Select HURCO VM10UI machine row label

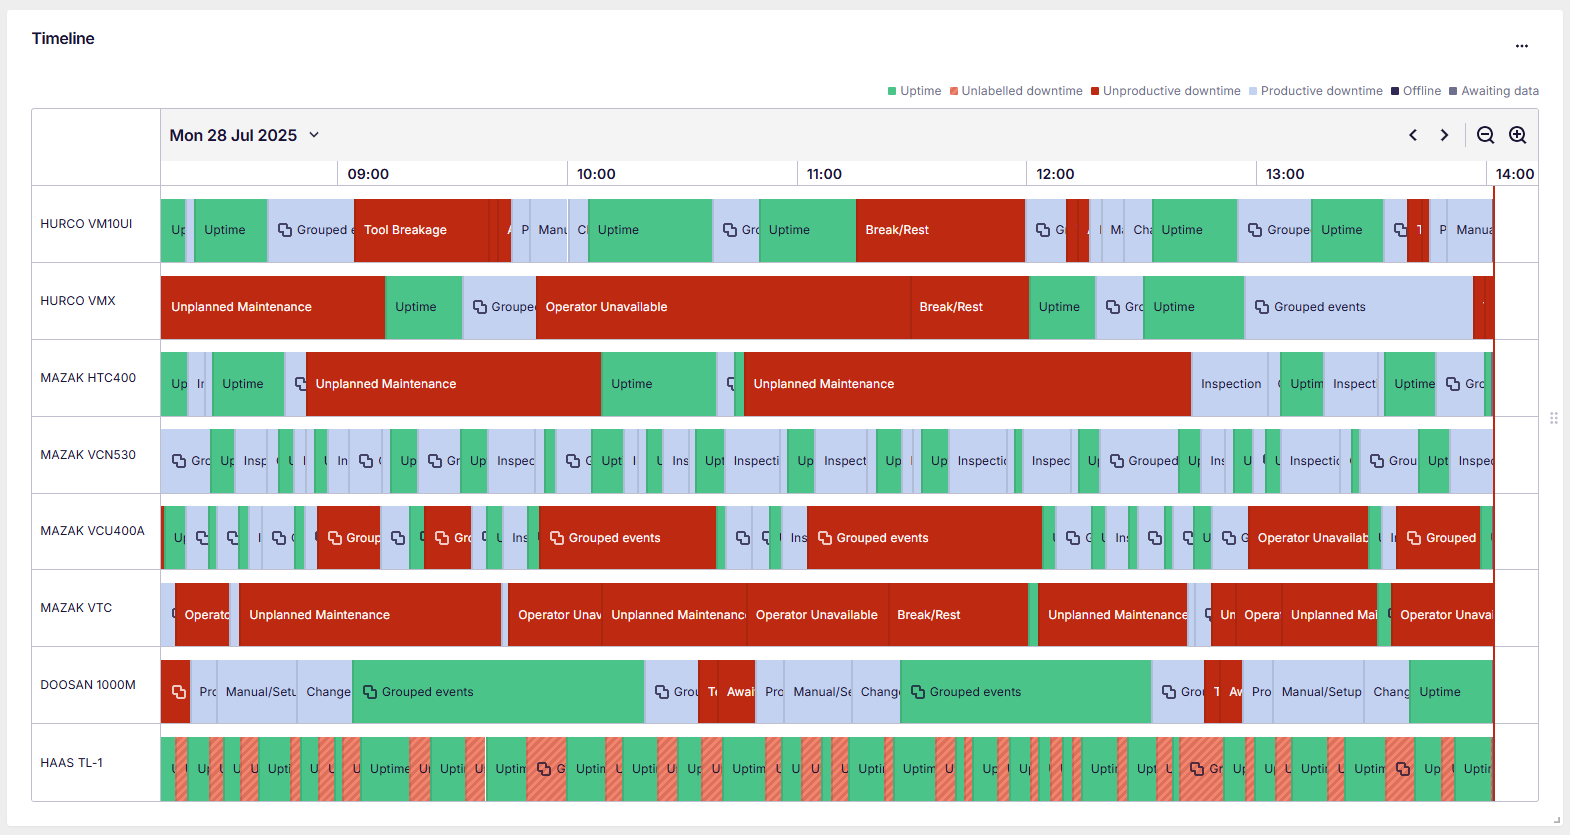click(86, 224)
